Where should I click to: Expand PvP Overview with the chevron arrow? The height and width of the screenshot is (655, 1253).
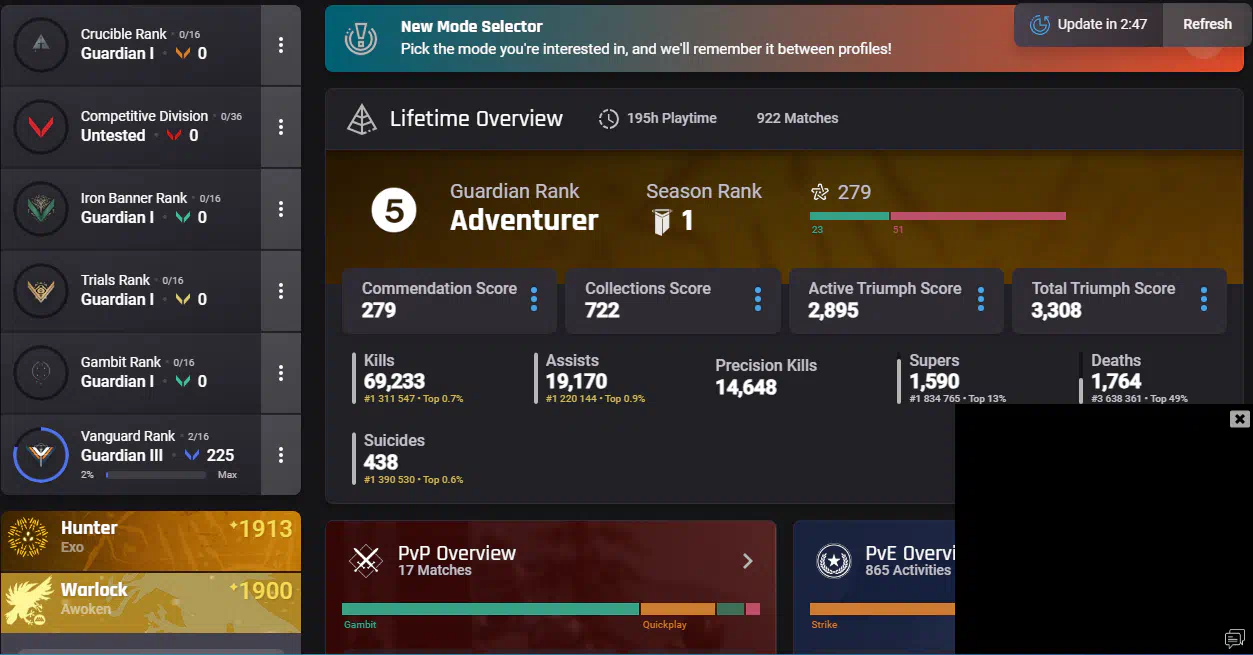pyautogui.click(x=747, y=561)
